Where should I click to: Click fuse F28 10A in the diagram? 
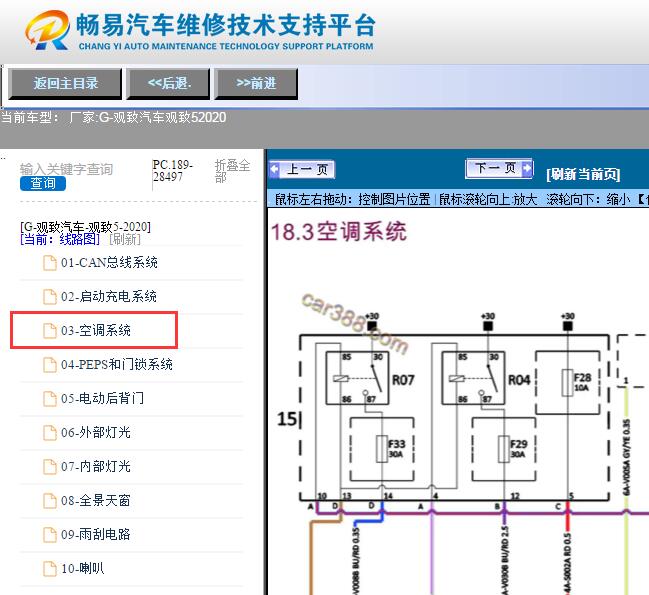(568, 382)
